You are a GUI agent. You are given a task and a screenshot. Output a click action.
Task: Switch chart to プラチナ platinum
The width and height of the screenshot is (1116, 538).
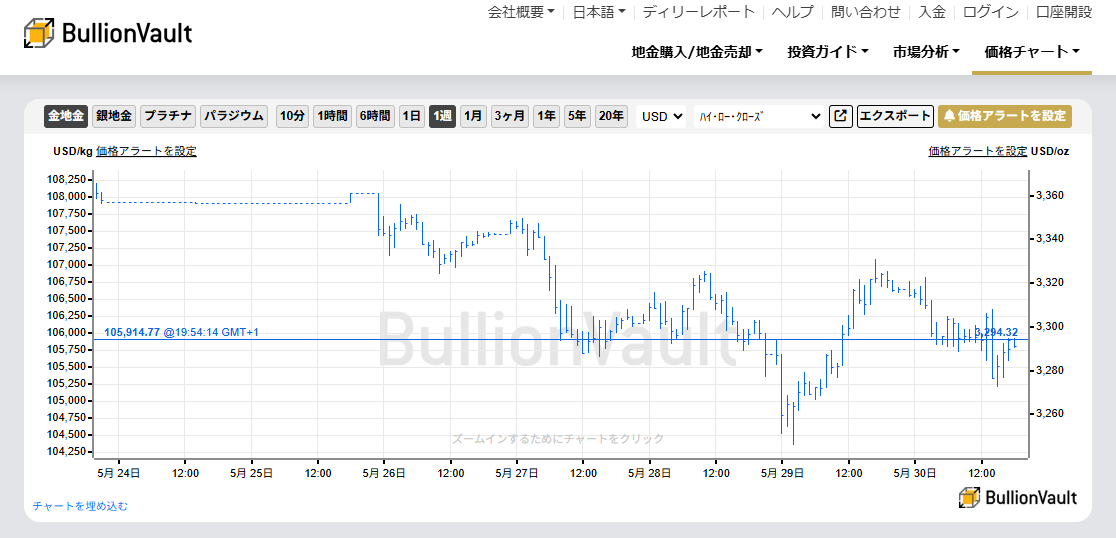tap(167, 116)
